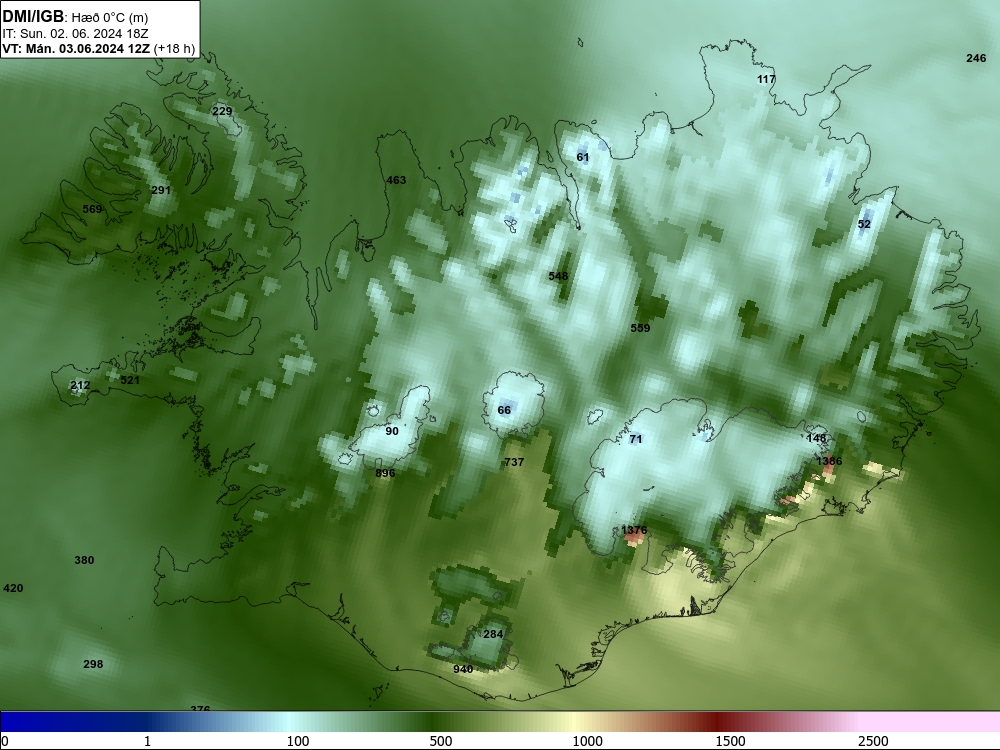Click the map value 284

pos(493,634)
